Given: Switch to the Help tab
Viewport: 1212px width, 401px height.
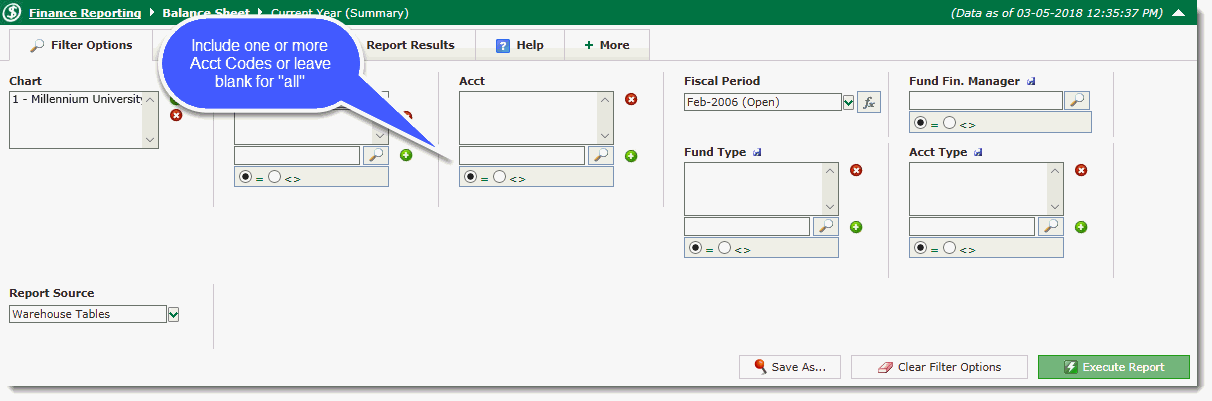Looking at the screenshot, I should [x=519, y=45].
